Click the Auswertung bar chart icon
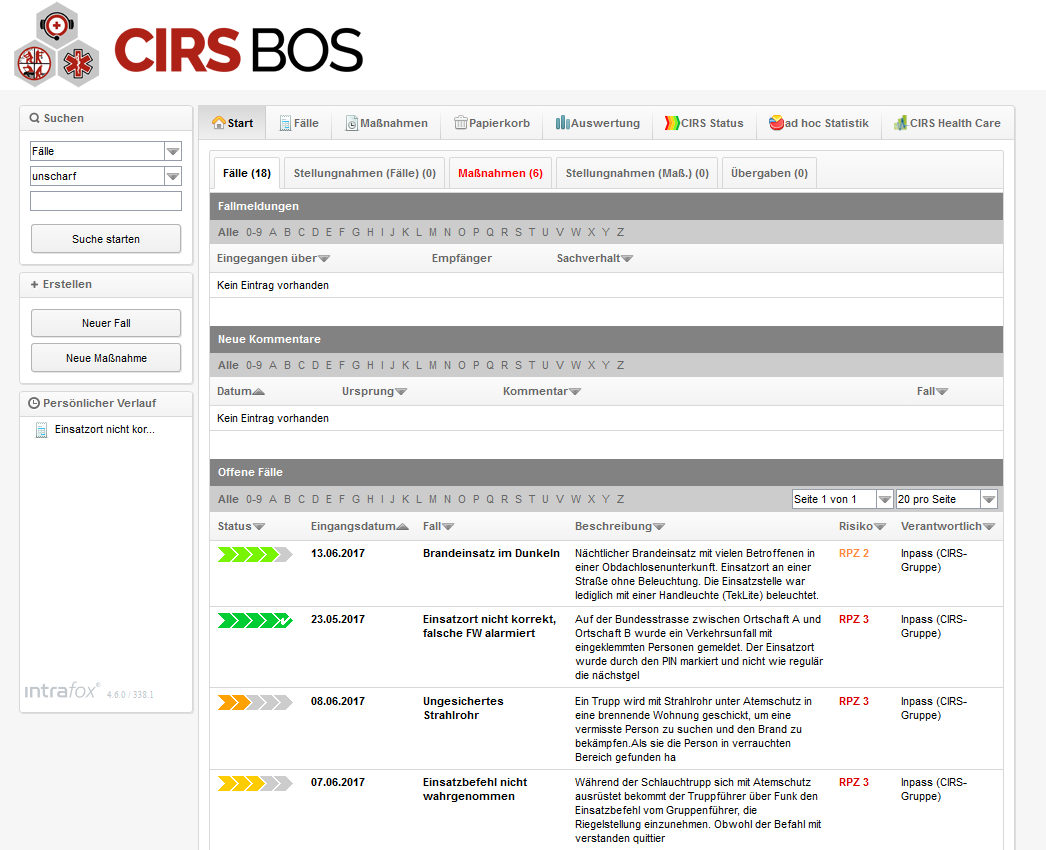Screen dimensions: 1046x850 coord(562,123)
